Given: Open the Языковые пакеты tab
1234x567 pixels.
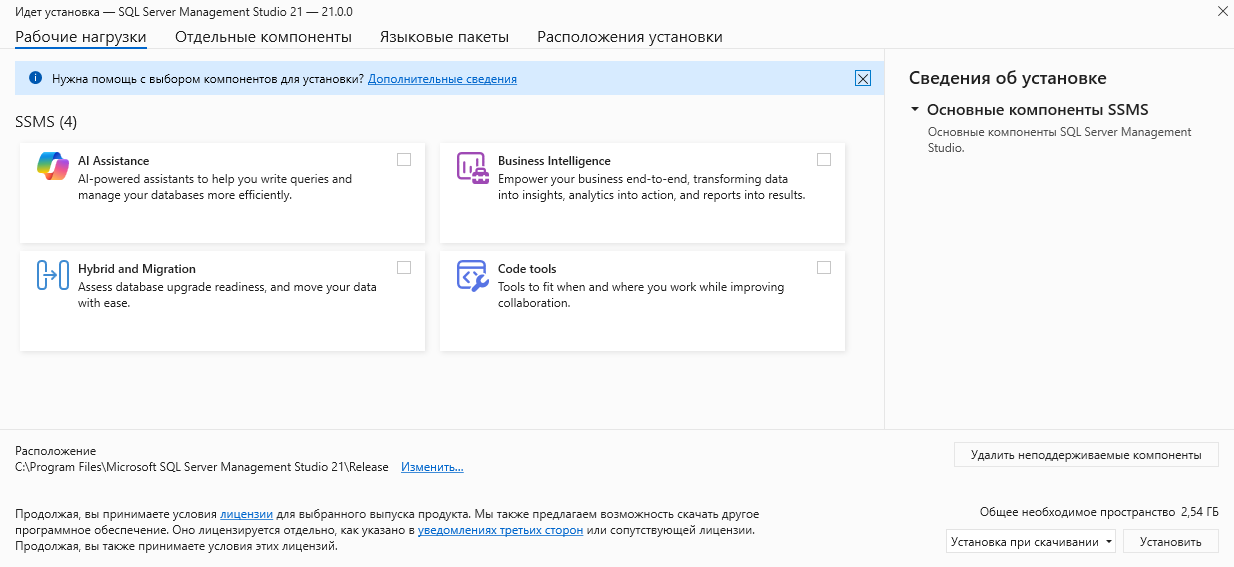Looking at the screenshot, I should [x=444, y=37].
